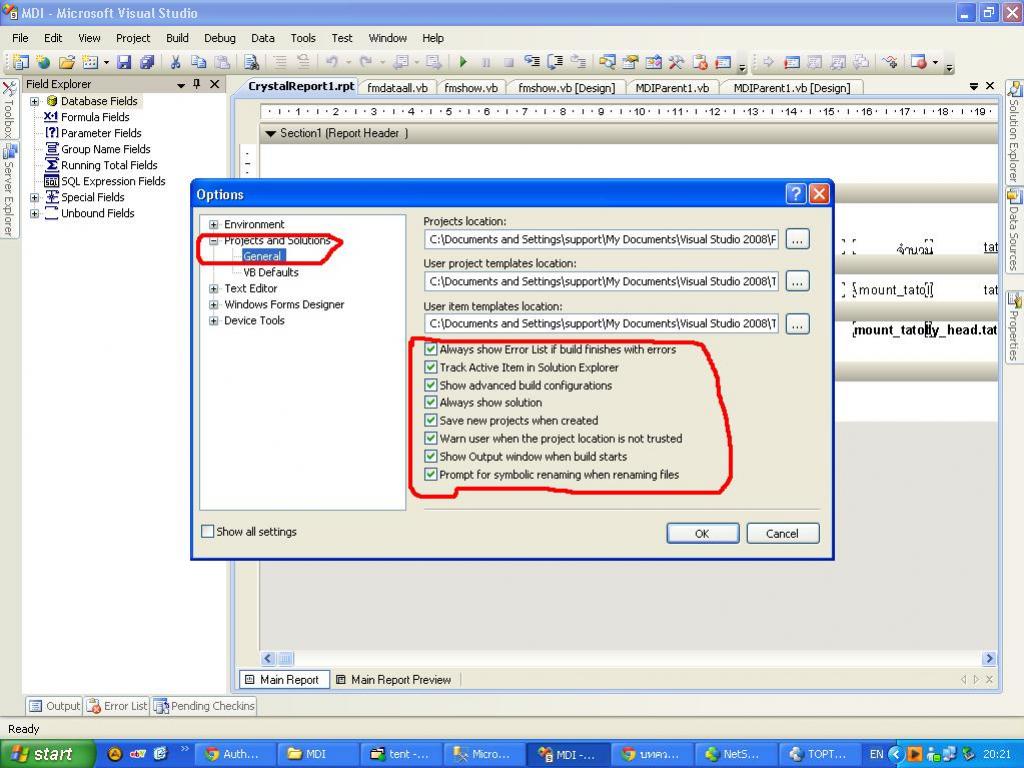Screen dimensions: 1024x768
Task: Open the Object Browser toolbar icon
Action: pyautogui.click(x=654, y=62)
